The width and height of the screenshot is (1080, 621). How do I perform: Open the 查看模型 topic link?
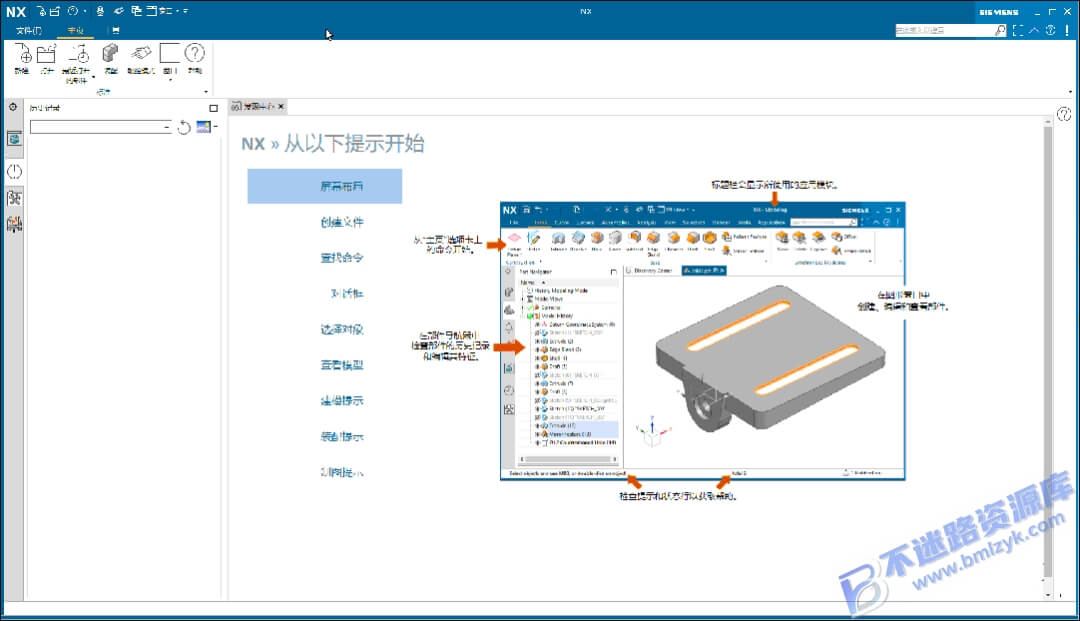click(342, 365)
